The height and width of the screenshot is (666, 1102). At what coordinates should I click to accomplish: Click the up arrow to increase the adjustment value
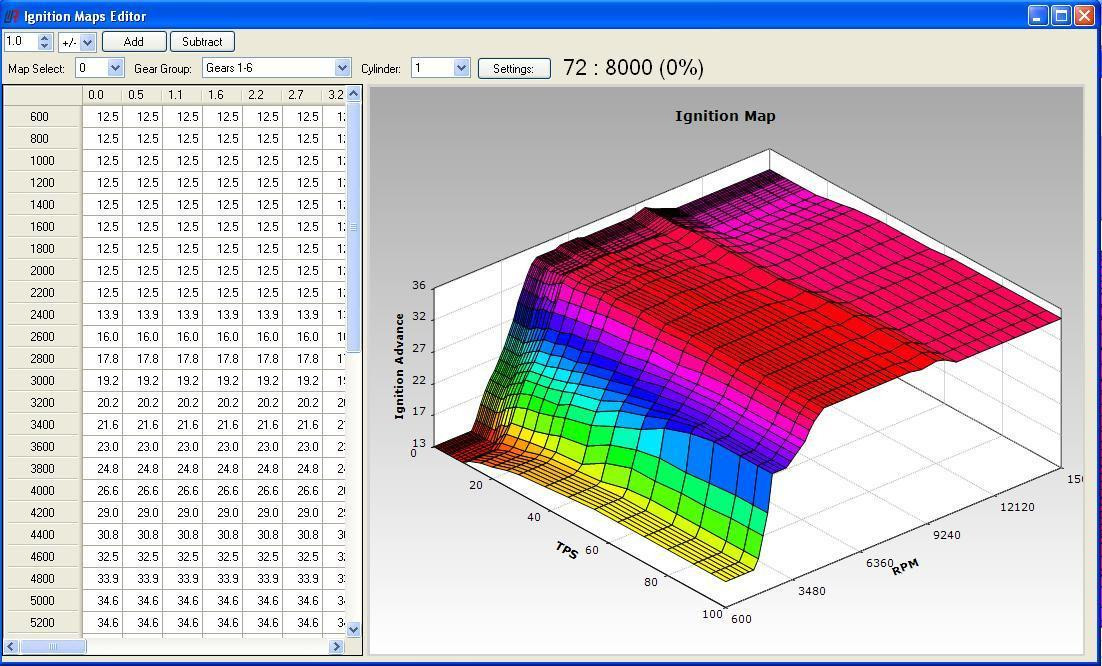44,38
